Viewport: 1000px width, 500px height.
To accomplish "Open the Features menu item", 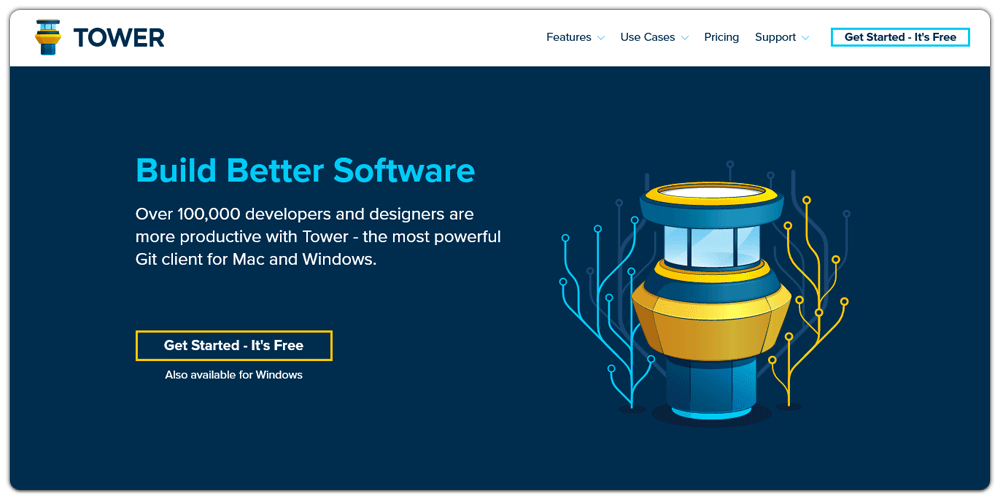I will 568,37.
